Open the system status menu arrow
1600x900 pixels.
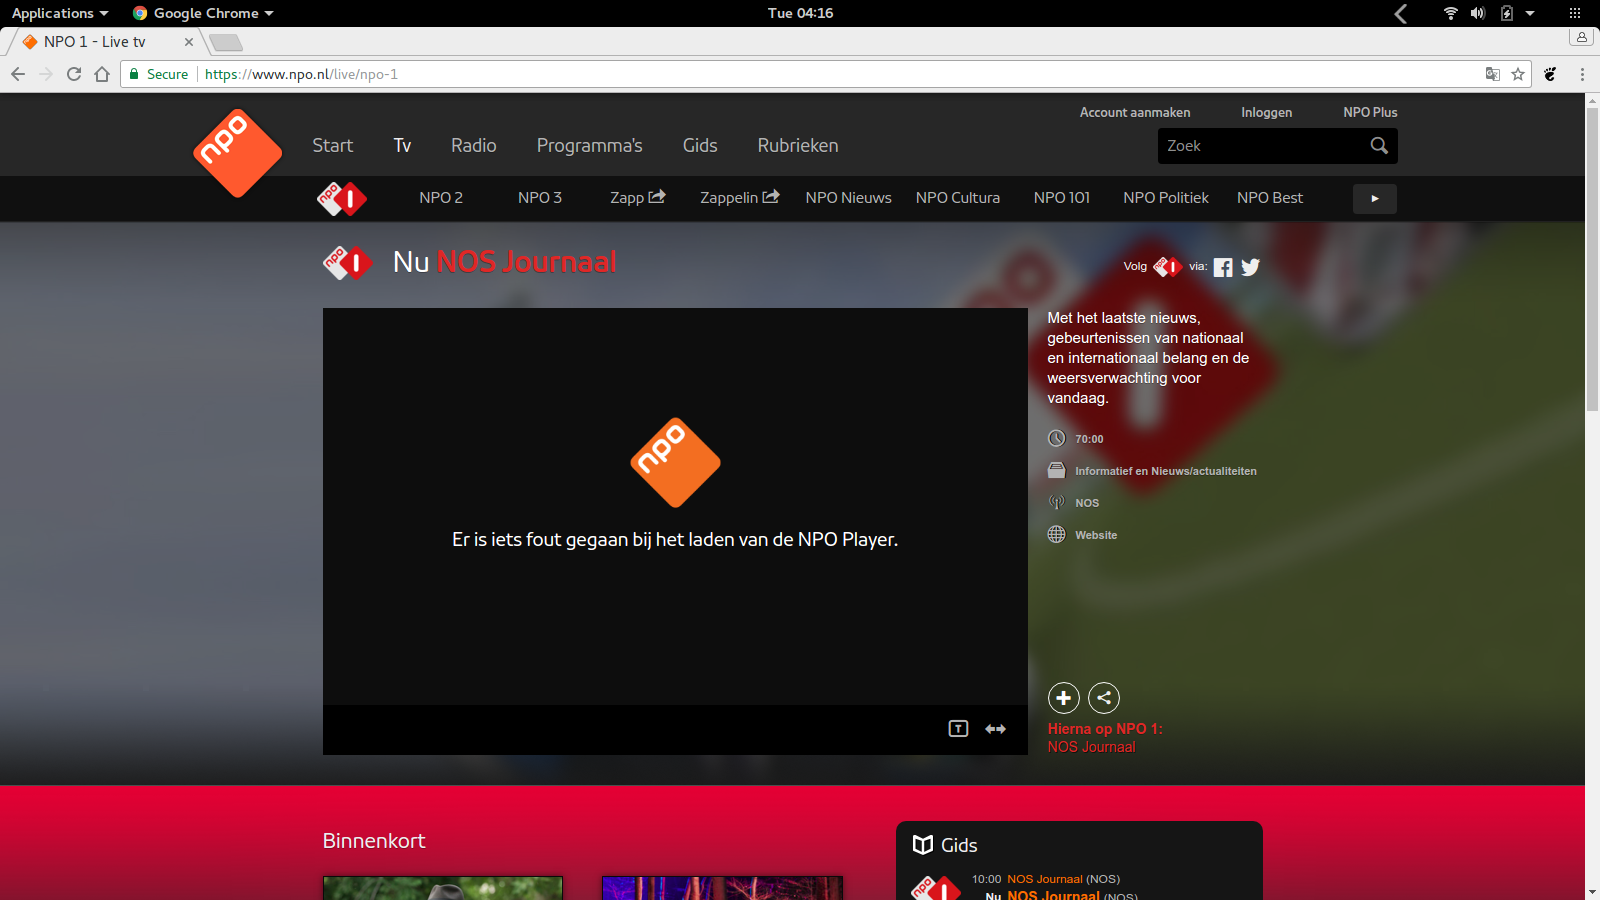(1530, 13)
